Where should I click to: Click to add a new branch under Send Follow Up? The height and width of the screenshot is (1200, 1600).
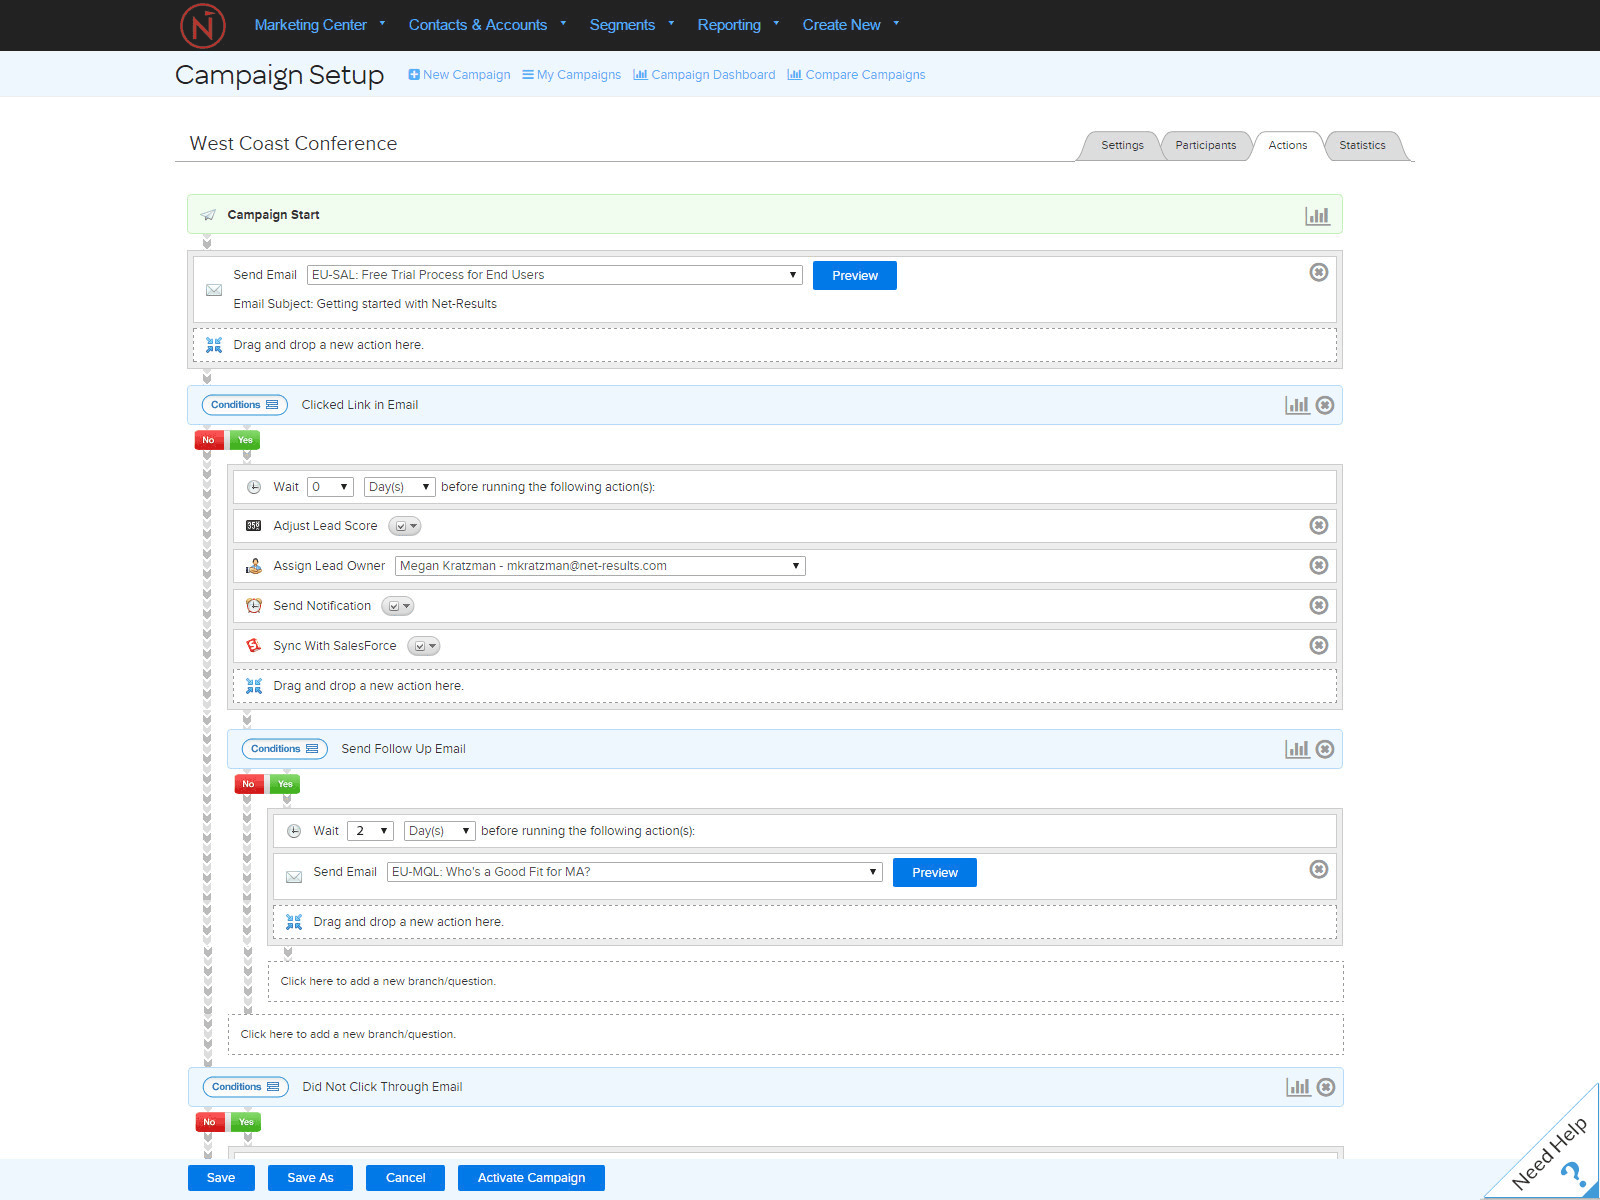(805, 981)
